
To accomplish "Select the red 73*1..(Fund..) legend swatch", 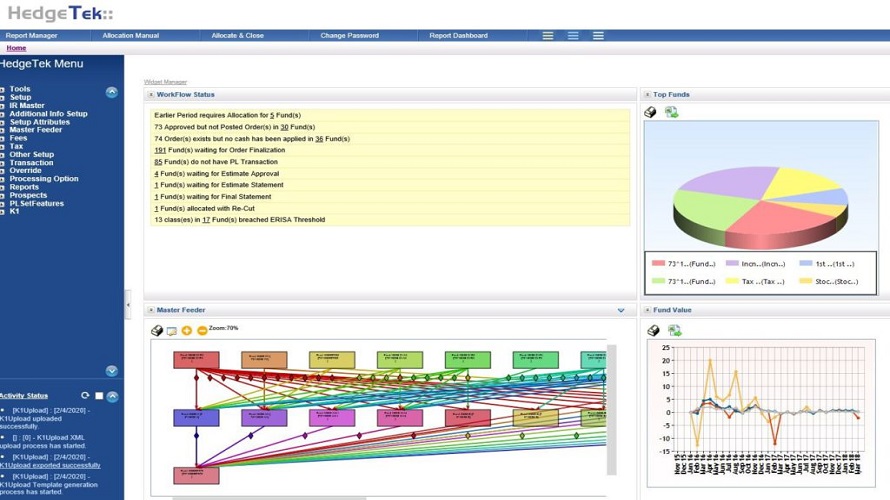I will click(x=658, y=263).
